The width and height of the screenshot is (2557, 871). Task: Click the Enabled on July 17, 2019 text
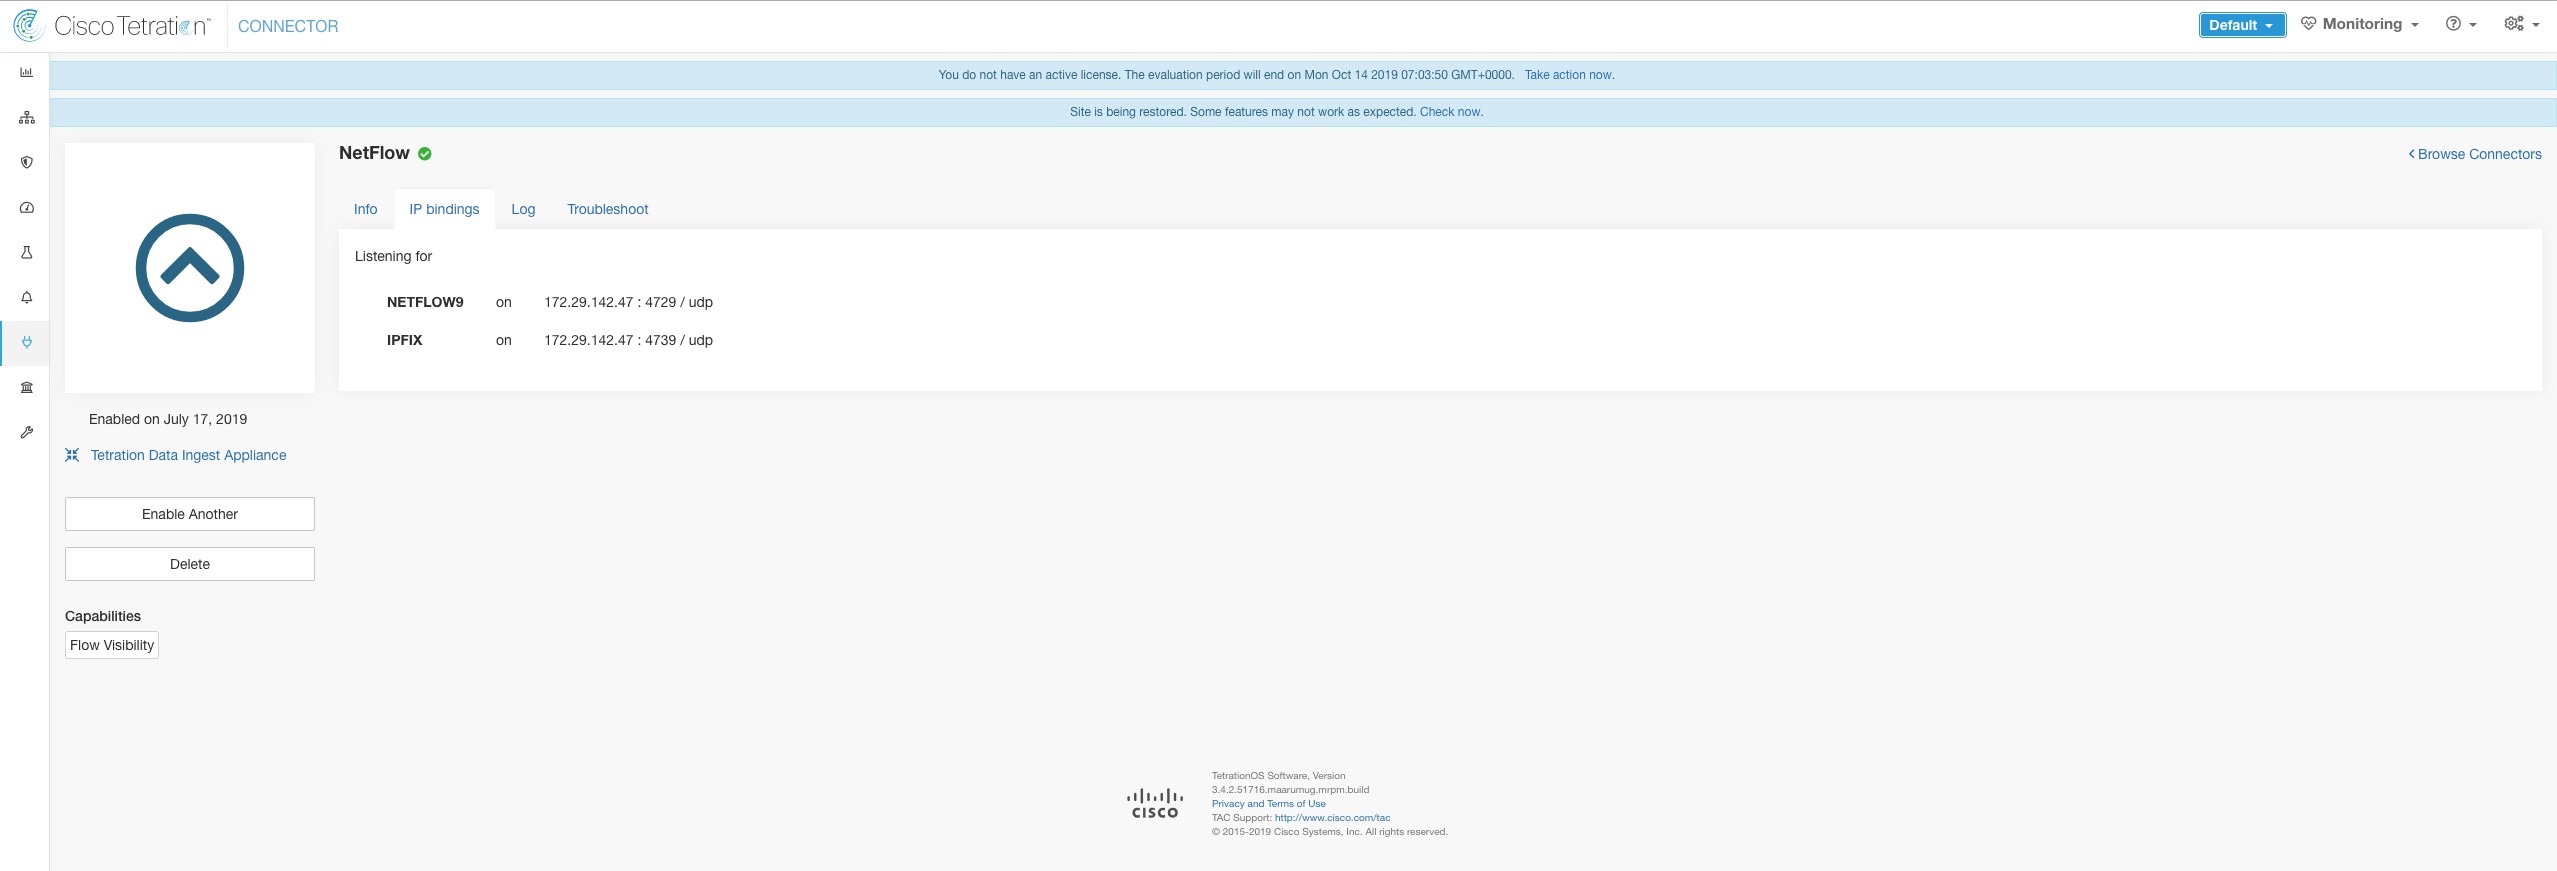tap(168, 419)
